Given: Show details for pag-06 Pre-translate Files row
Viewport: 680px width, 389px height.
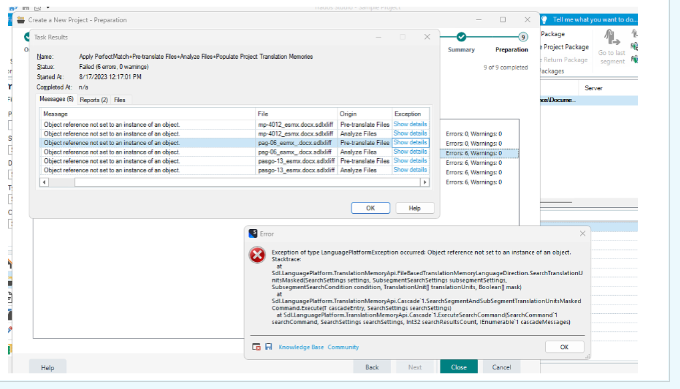Looking at the screenshot, I should pyautogui.click(x=410, y=142).
